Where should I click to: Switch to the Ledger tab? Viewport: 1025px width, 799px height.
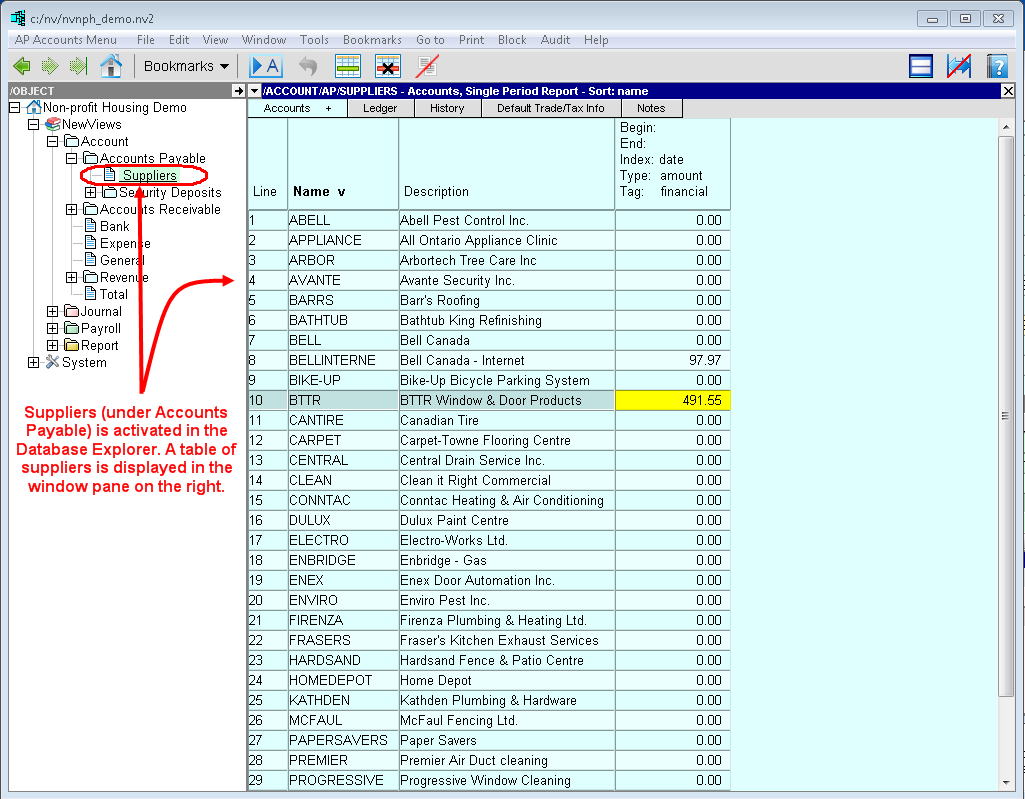pyautogui.click(x=380, y=108)
